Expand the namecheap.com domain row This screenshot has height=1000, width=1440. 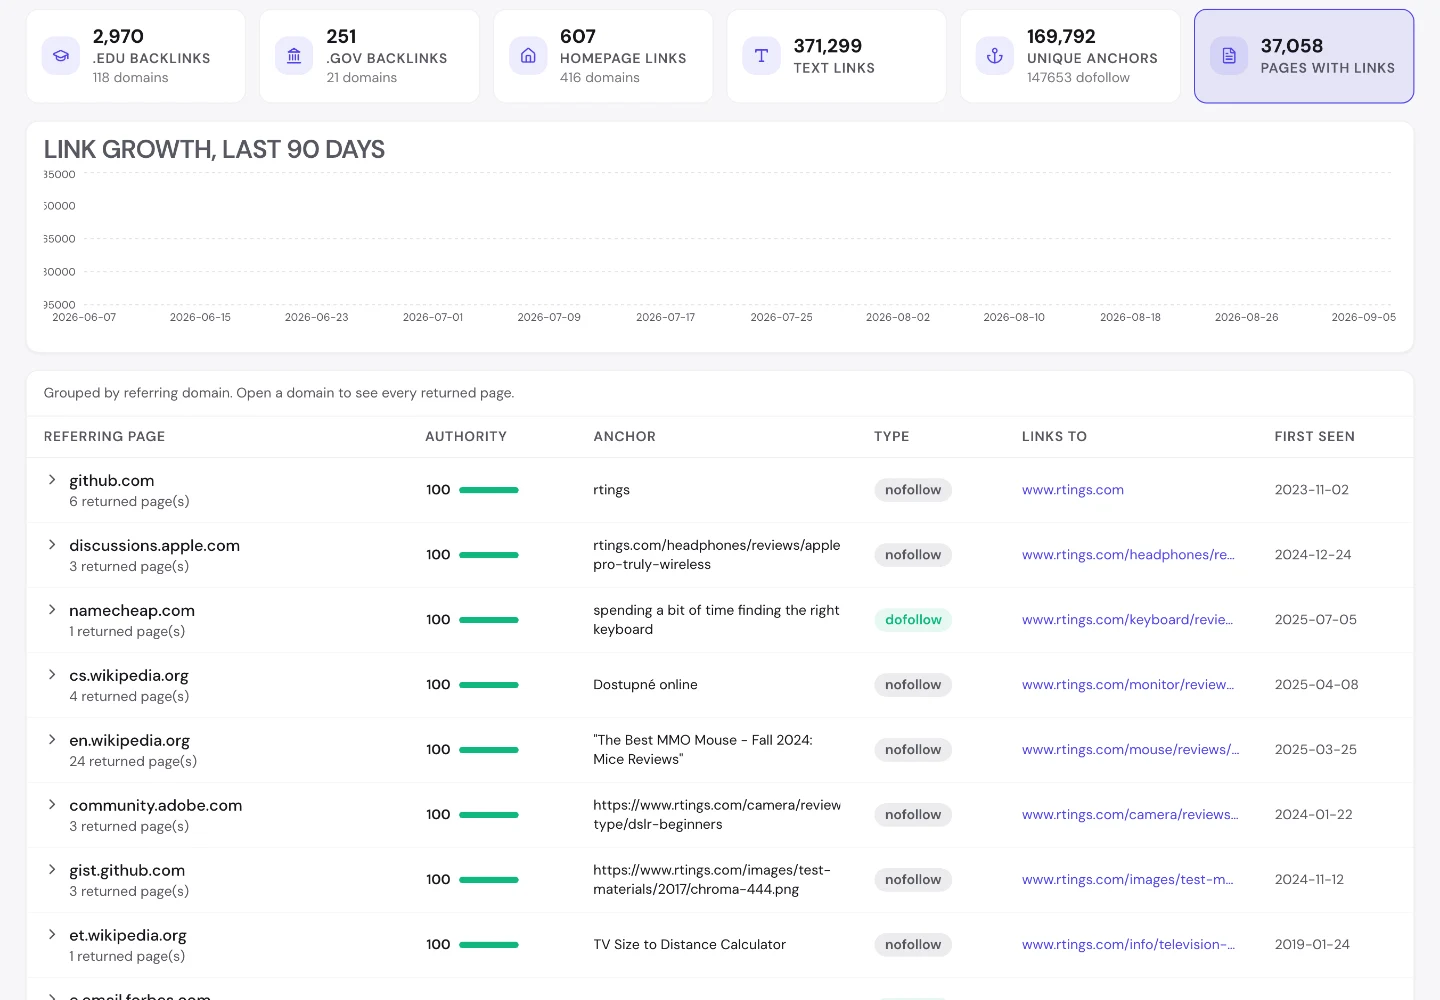[x=52, y=610]
